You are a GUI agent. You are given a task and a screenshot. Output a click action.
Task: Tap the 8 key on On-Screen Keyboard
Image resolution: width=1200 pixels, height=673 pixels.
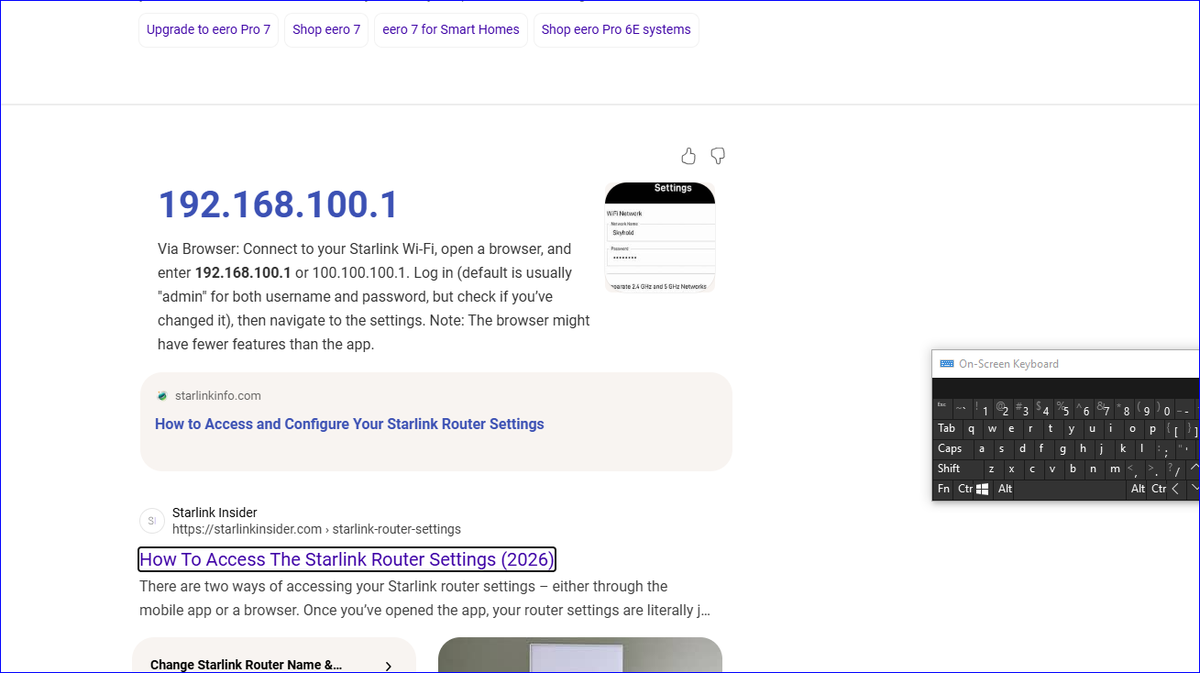tap(1124, 409)
